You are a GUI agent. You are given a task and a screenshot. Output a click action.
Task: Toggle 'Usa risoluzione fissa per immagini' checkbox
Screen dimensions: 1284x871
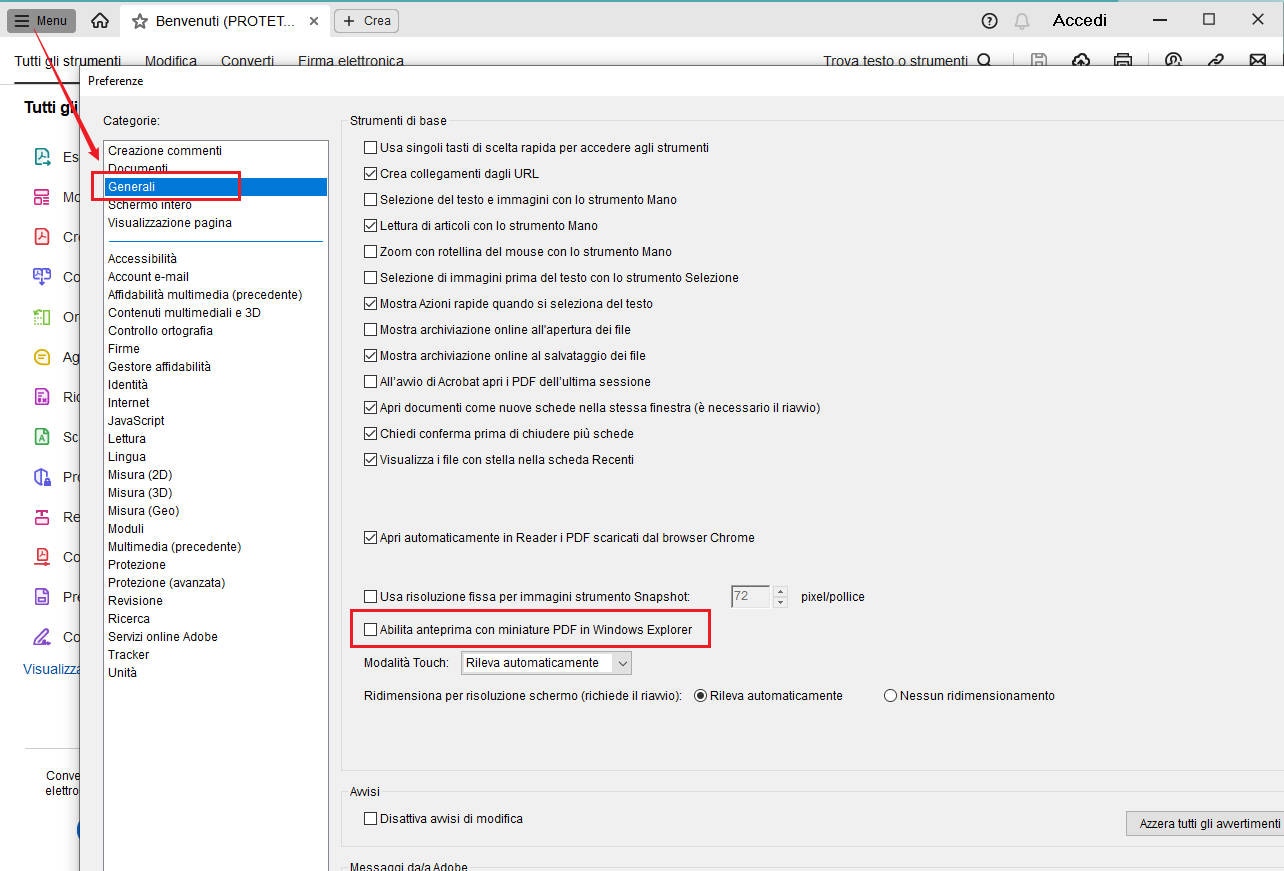[371, 597]
